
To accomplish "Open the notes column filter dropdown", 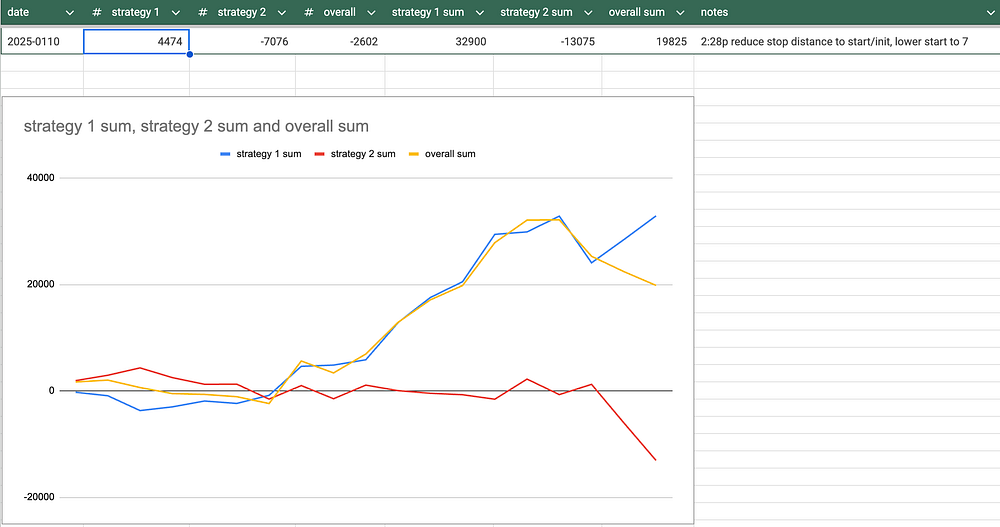I will (x=990, y=13).
